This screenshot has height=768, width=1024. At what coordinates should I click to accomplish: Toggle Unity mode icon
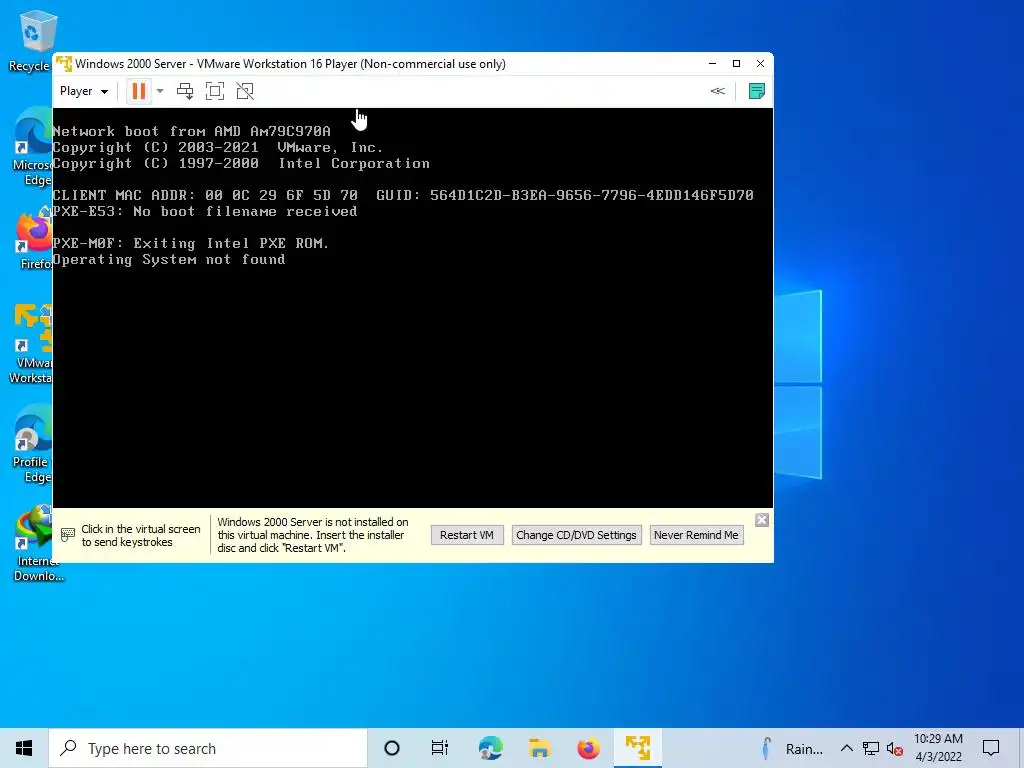(245, 91)
